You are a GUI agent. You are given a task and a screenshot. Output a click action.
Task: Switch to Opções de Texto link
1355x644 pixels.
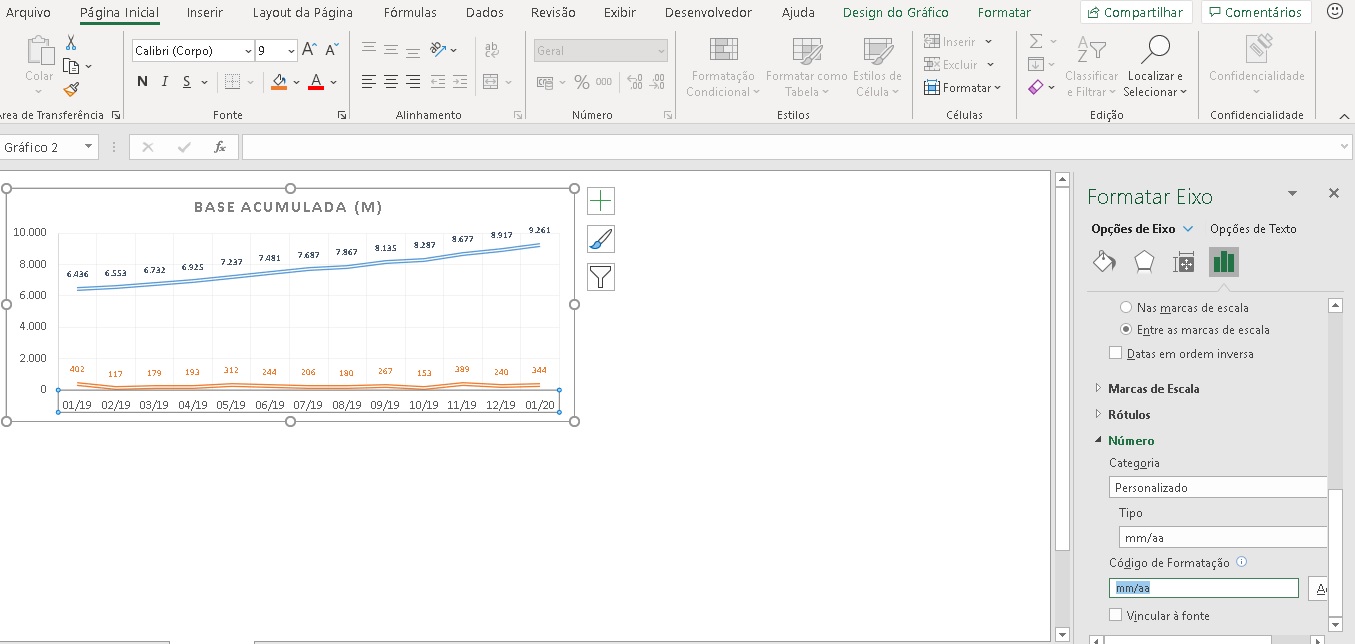pos(1253,229)
